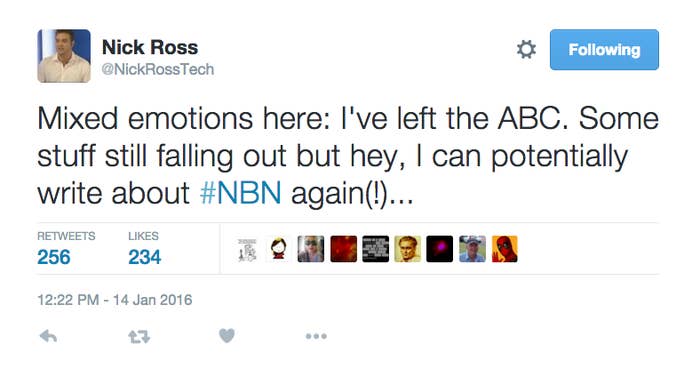Retweet this tweet using the retweet icon
The height and width of the screenshot is (377, 700).
(x=139, y=336)
